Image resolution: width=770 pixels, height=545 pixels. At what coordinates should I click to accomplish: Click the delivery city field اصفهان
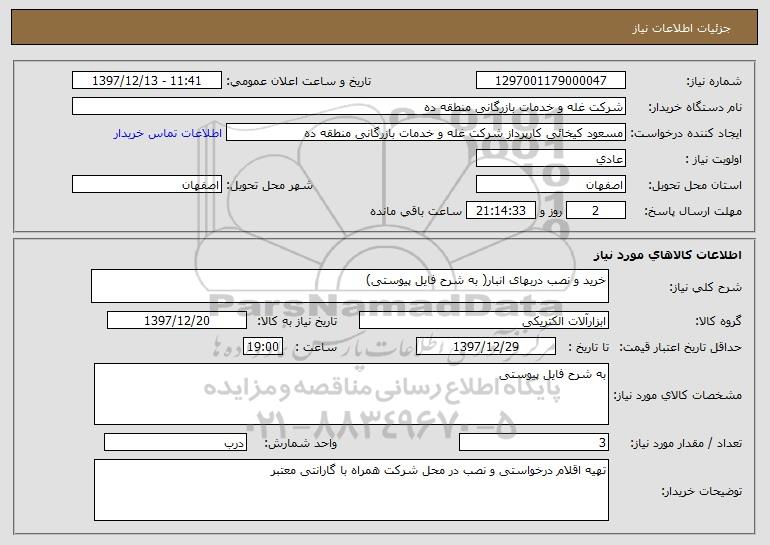(x=147, y=185)
